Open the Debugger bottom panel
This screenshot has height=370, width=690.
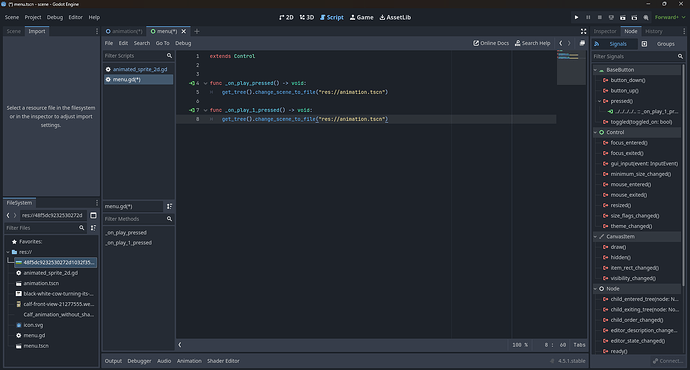(x=139, y=361)
